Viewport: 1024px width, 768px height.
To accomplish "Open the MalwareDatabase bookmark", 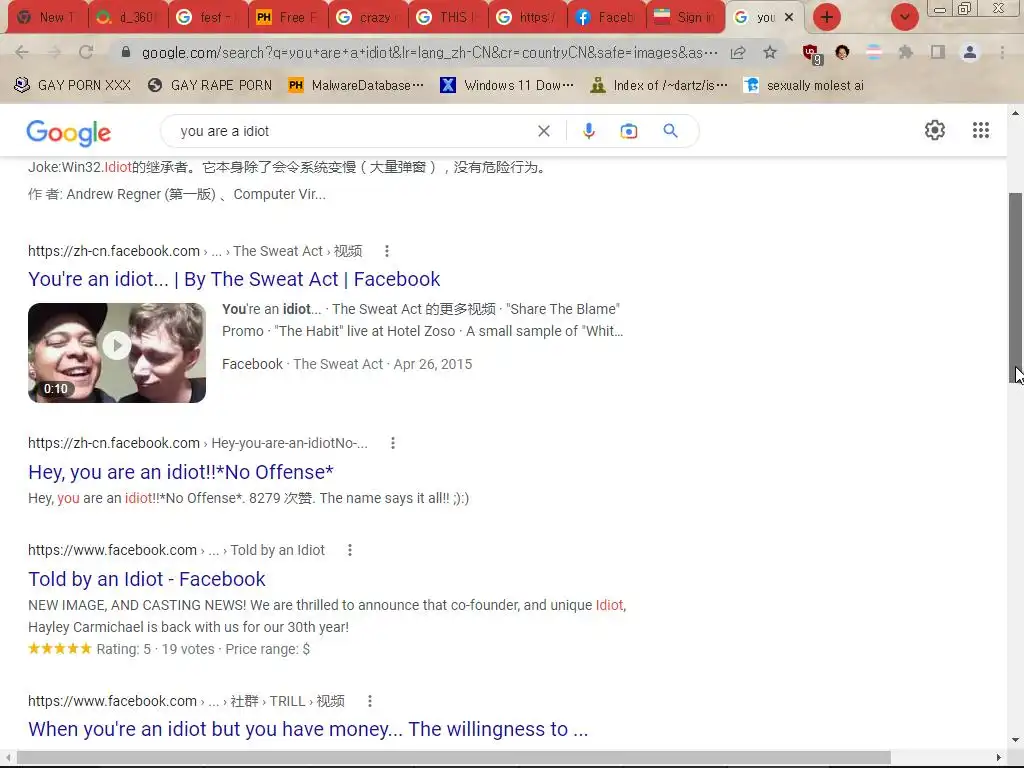I will coord(355,85).
